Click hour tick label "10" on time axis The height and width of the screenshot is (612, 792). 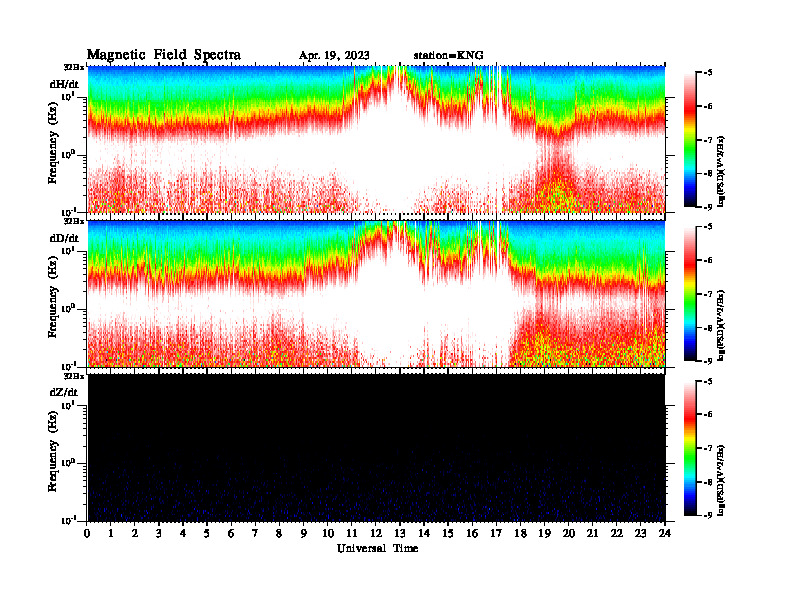coord(328,534)
